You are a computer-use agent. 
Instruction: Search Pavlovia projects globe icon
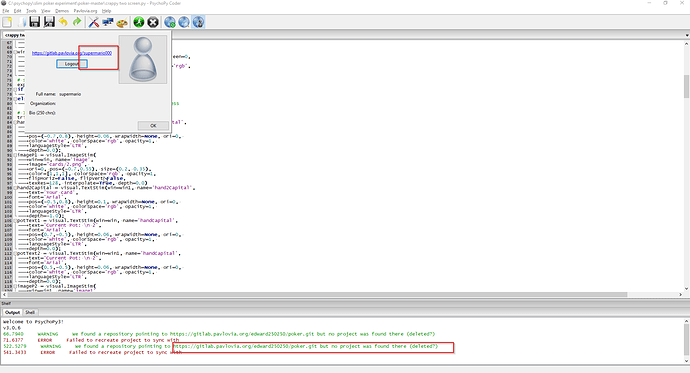click(184, 22)
